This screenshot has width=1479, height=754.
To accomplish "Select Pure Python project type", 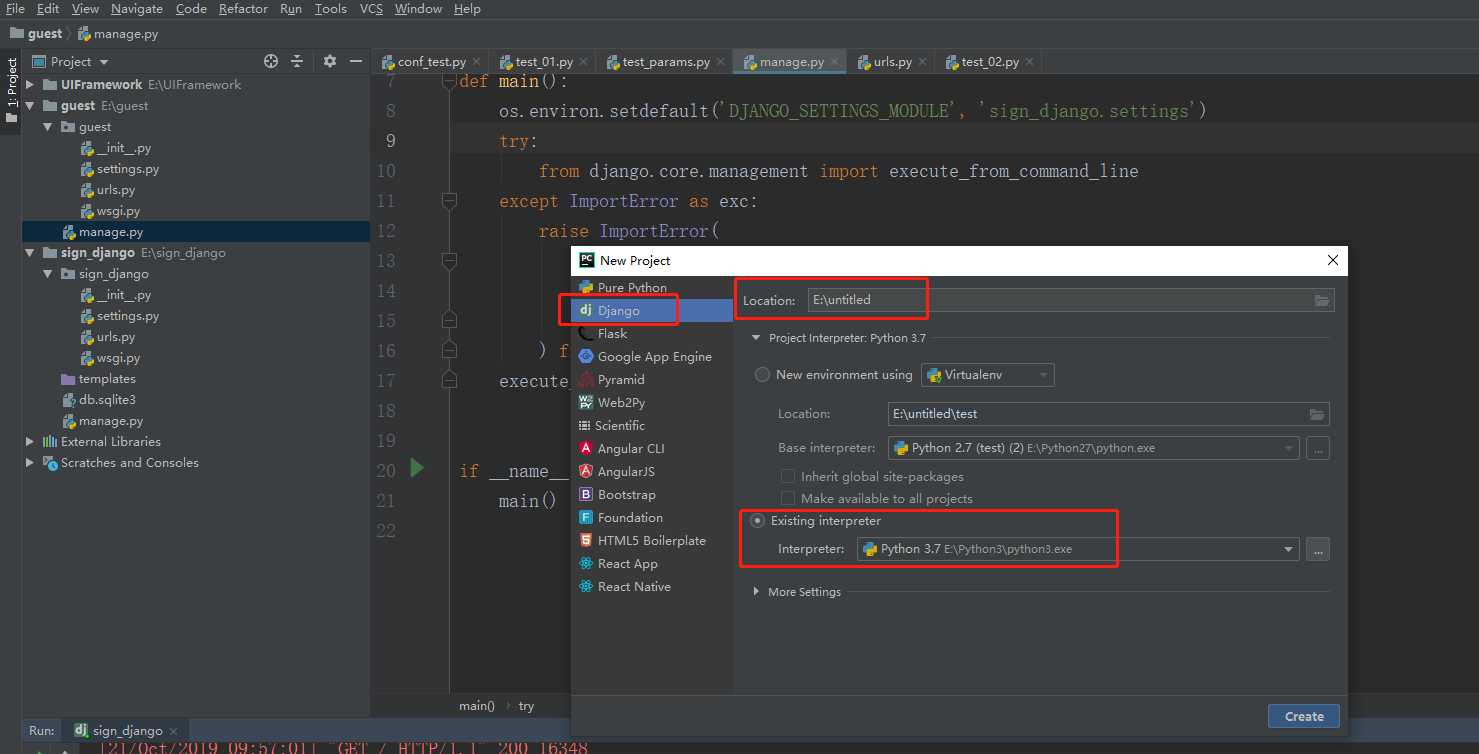I will coord(631,288).
